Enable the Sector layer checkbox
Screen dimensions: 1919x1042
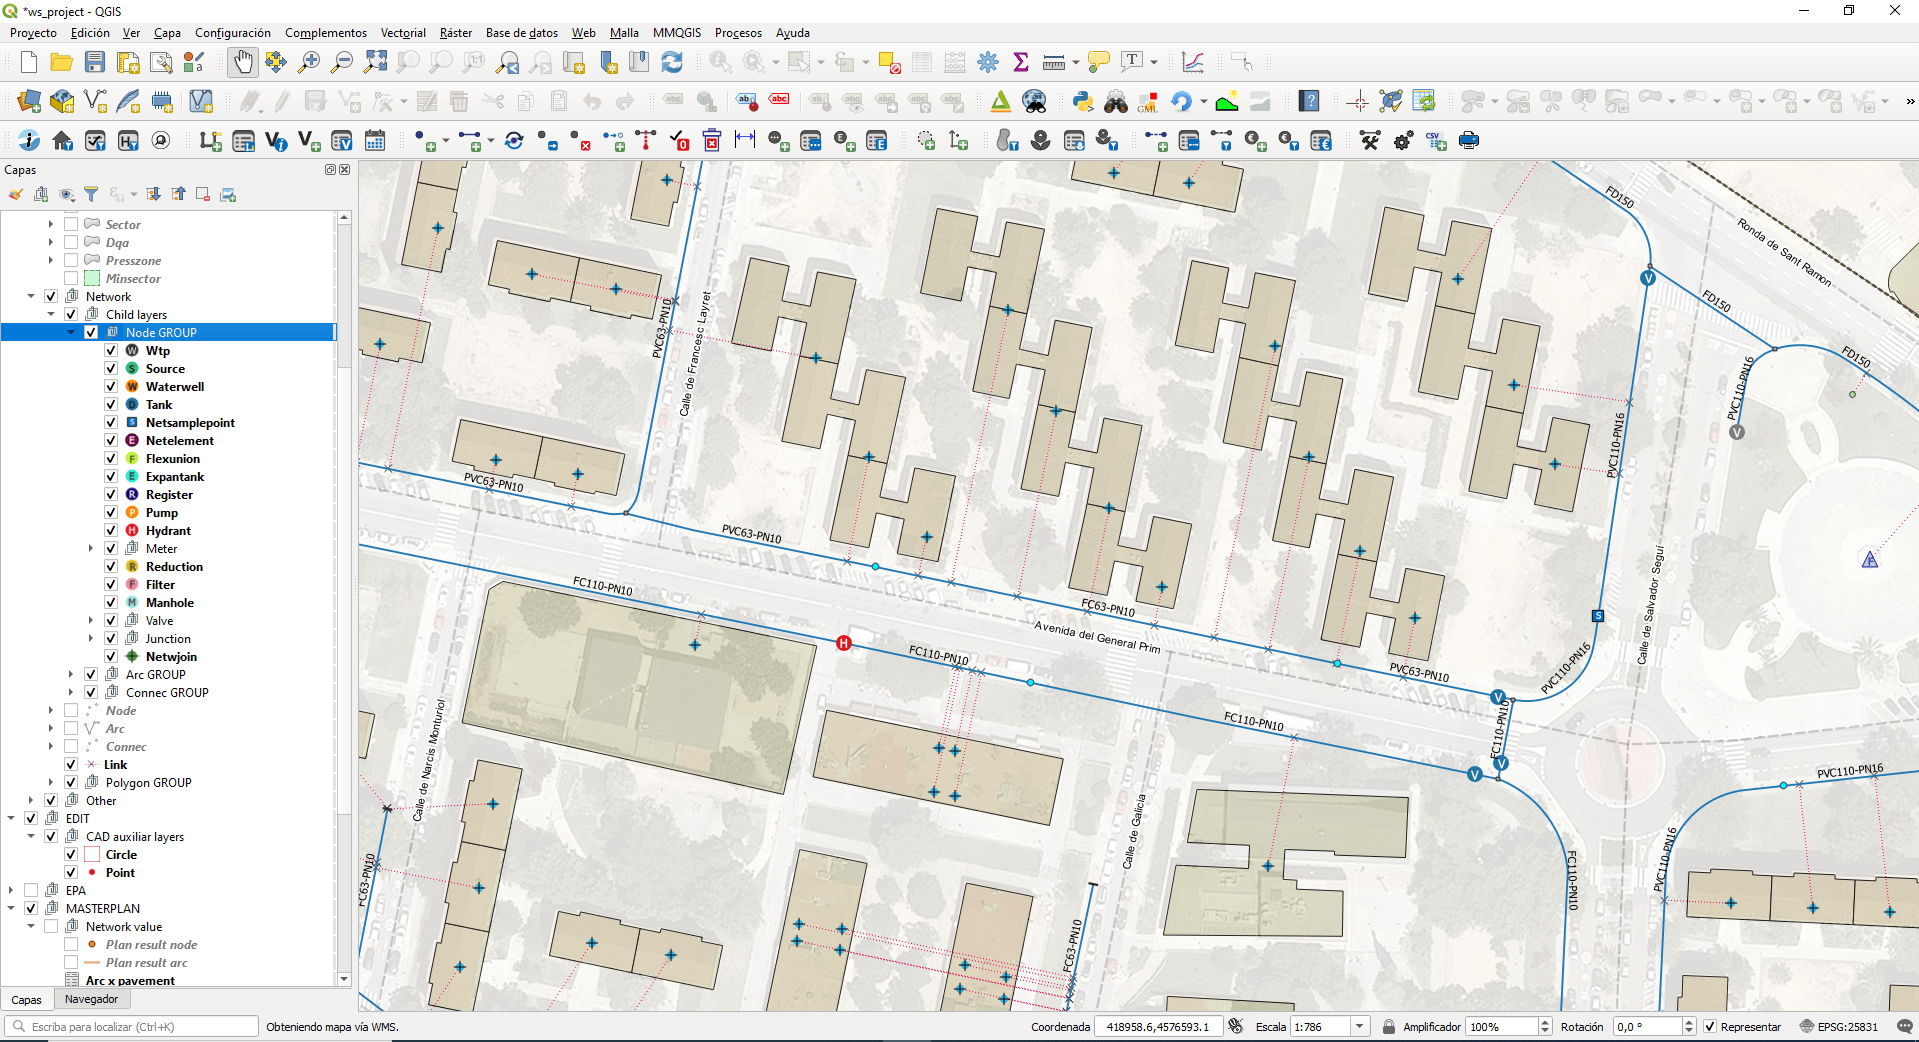[x=71, y=225]
